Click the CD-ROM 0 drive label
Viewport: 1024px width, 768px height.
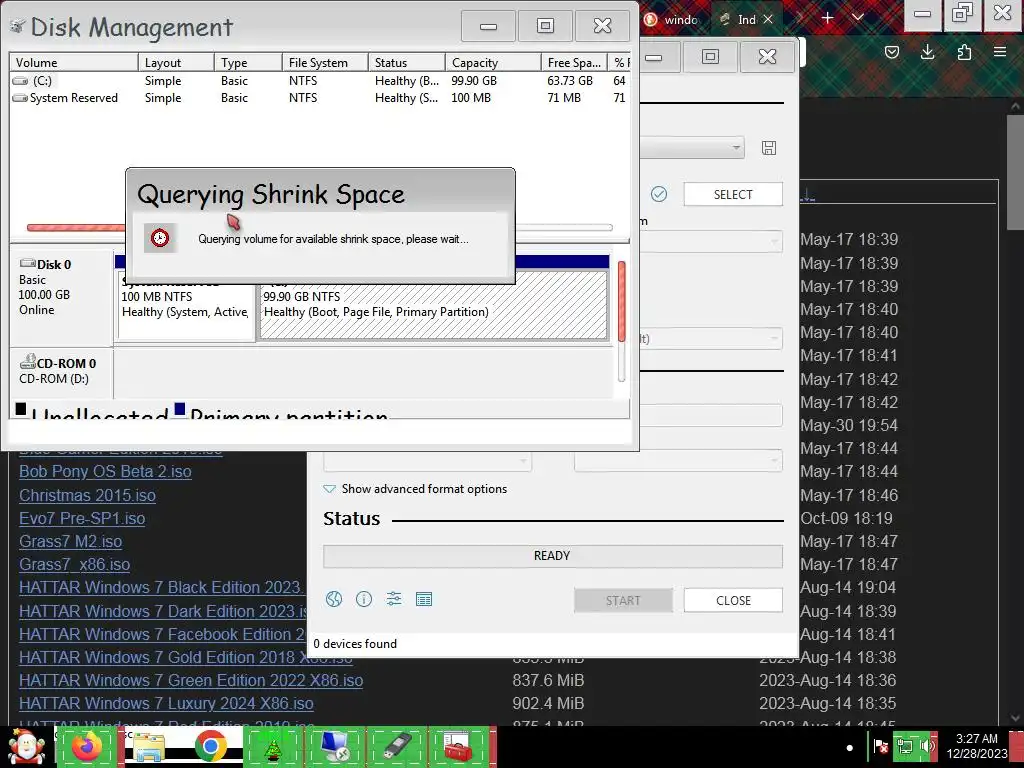(58, 362)
